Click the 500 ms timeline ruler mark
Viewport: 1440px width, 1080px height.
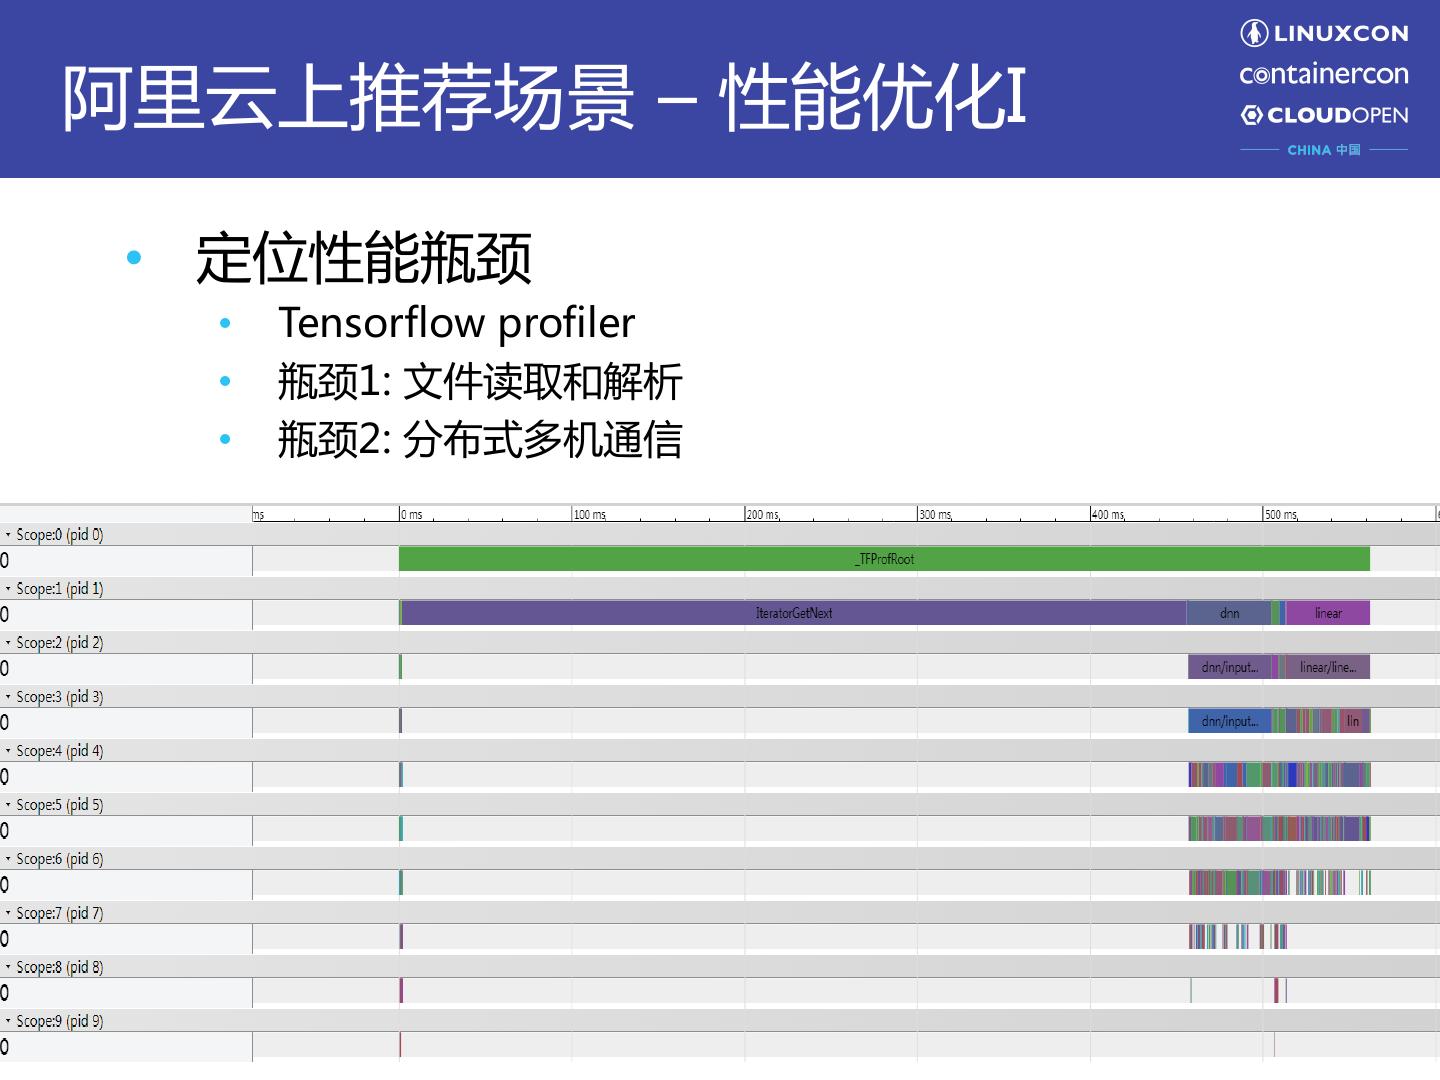pyautogui.click(x=1280, y=514)
